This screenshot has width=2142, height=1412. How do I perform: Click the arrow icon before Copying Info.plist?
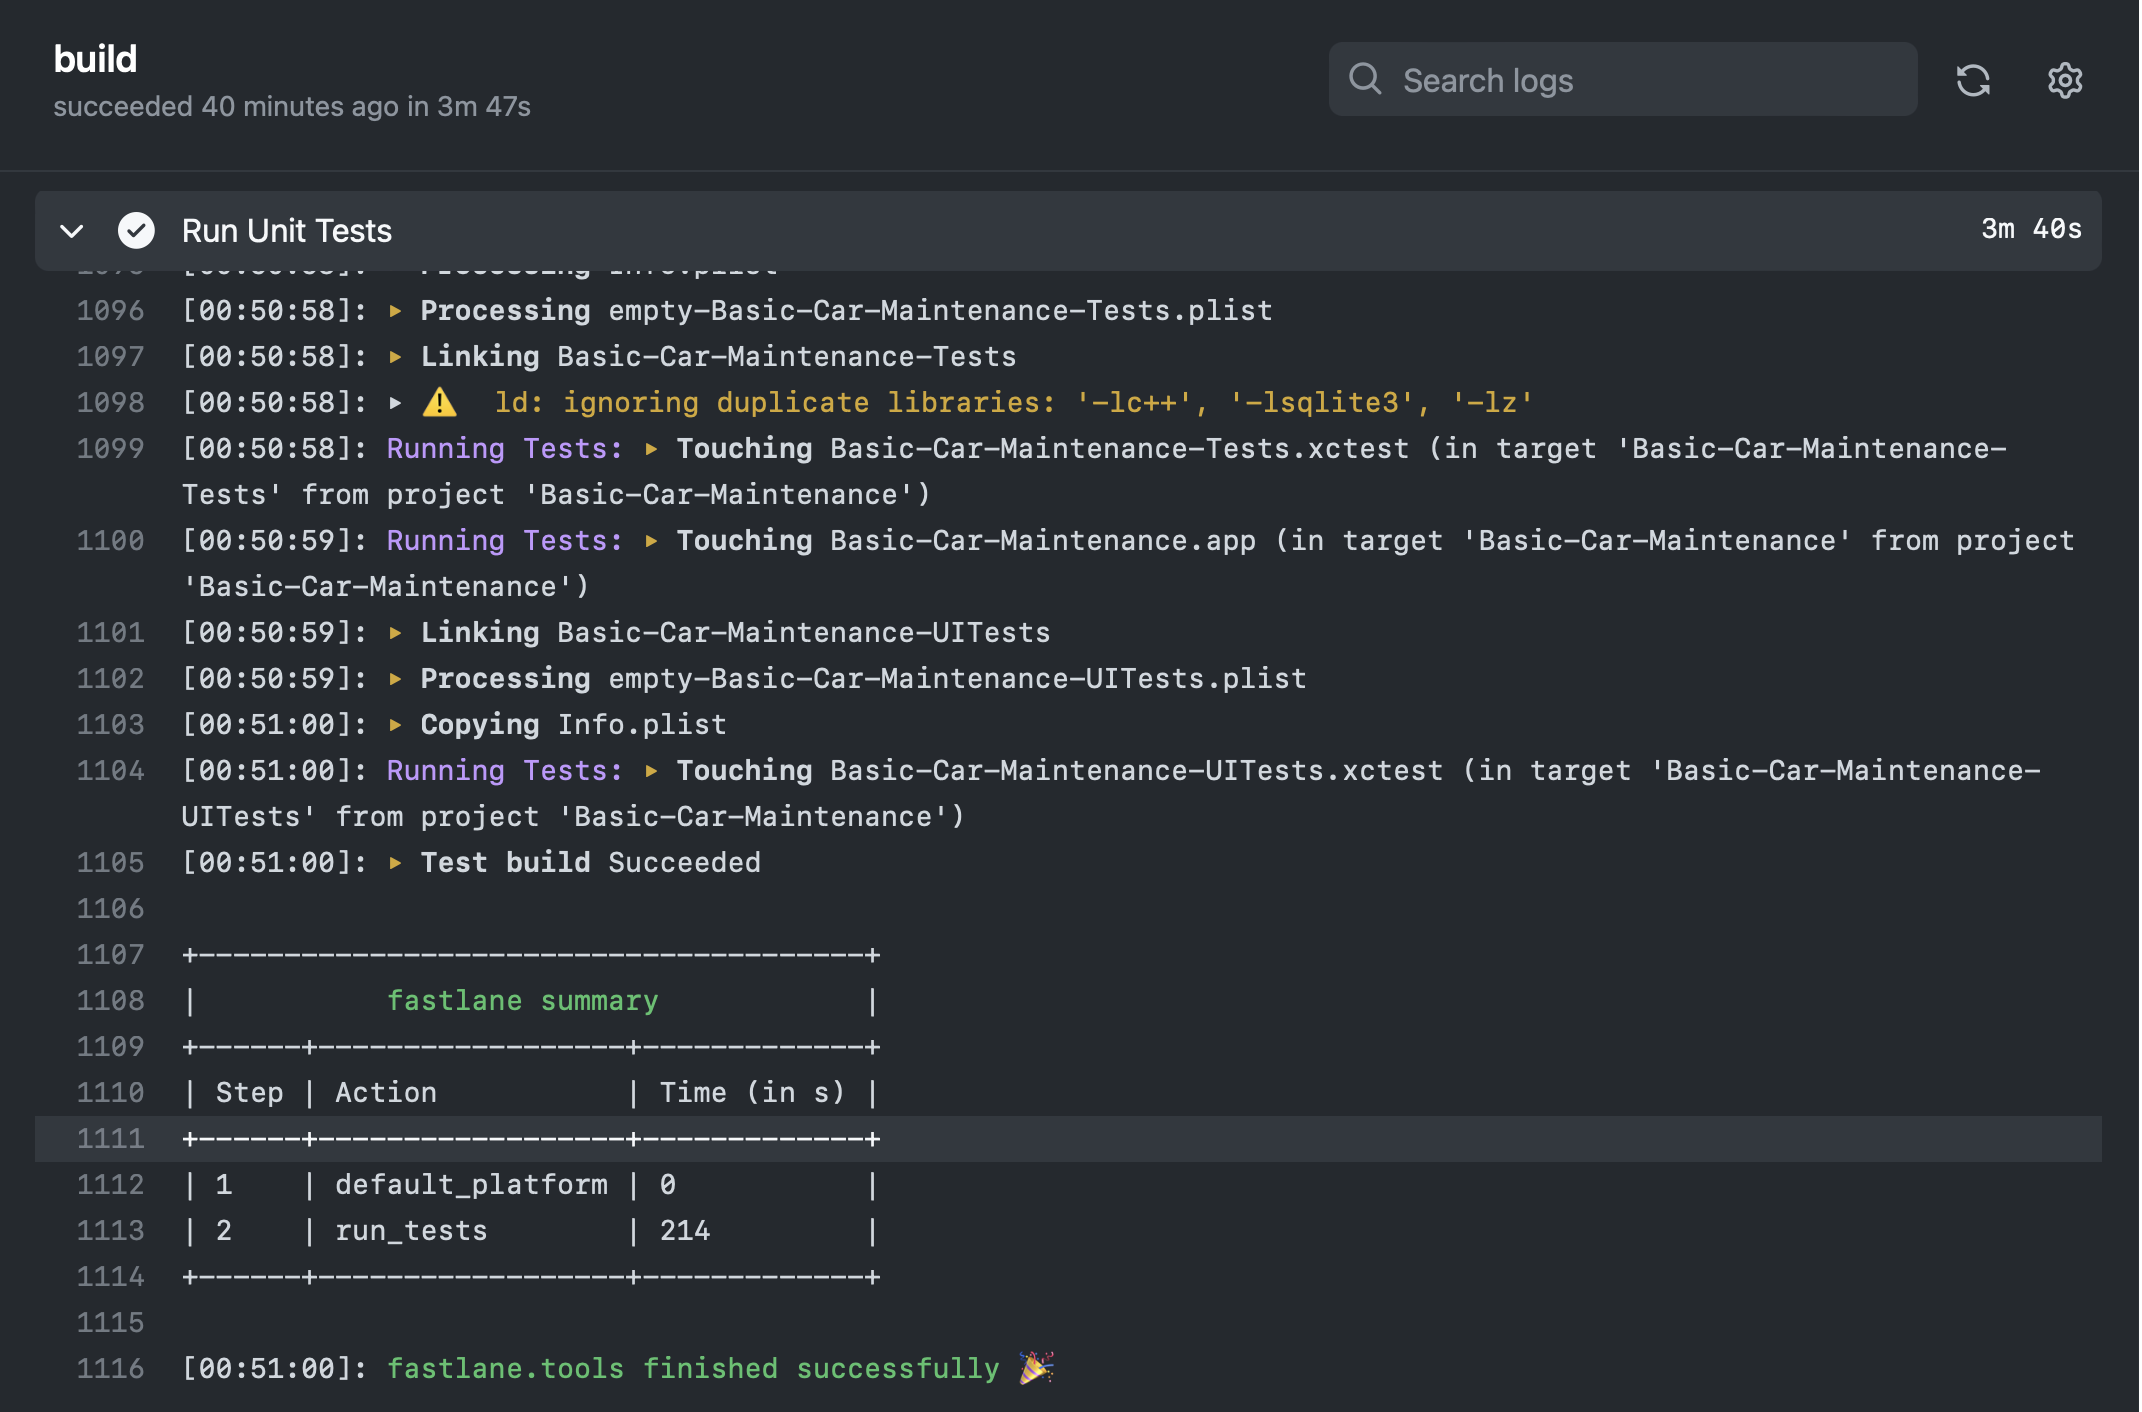point(394,724)
